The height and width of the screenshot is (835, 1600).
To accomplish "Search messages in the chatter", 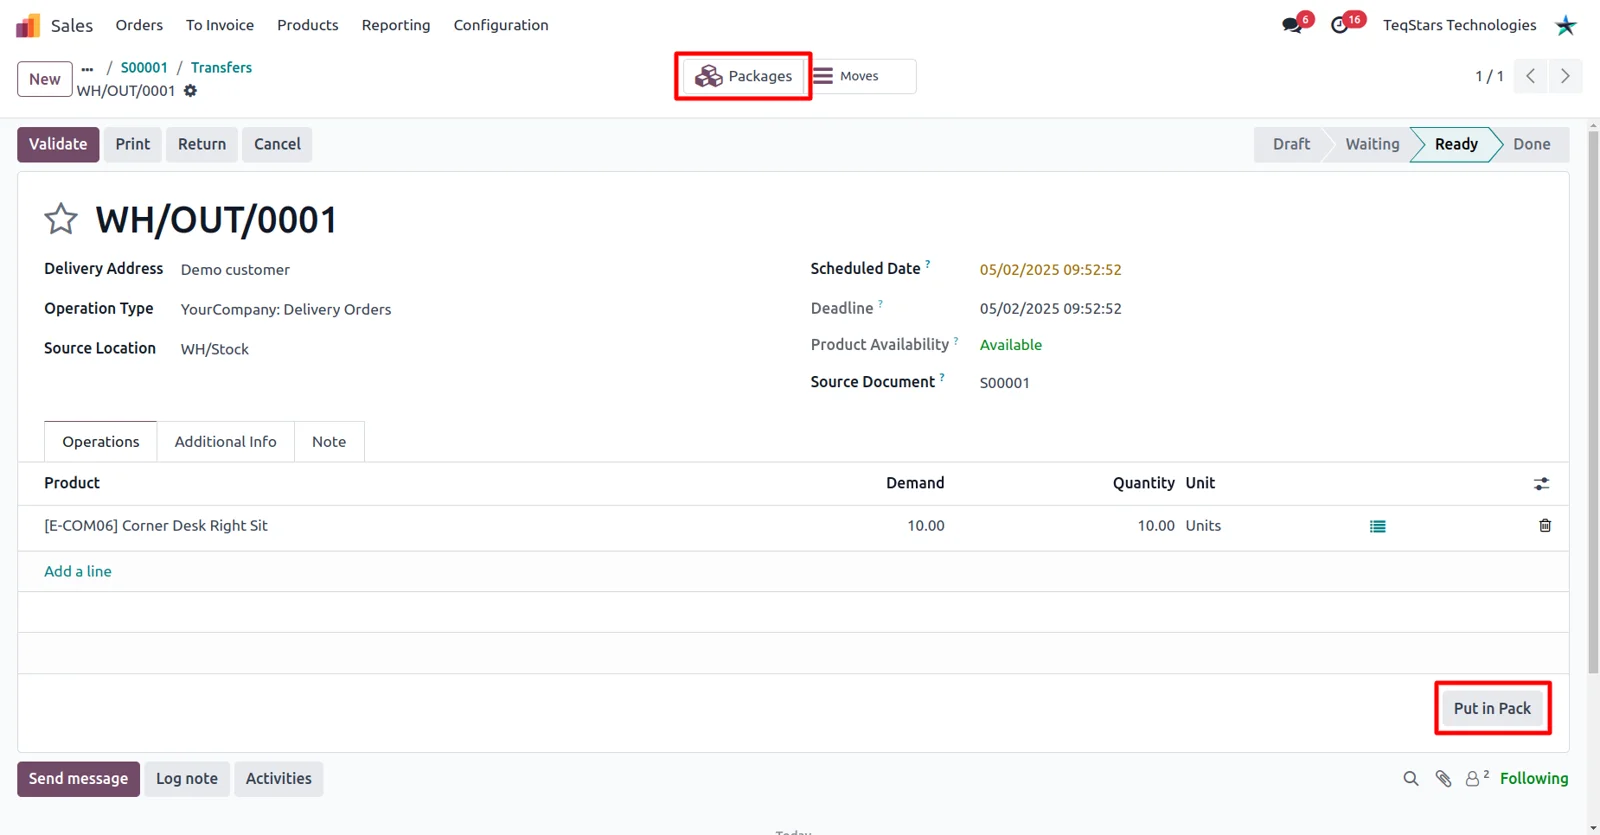I will point(1411,778).
